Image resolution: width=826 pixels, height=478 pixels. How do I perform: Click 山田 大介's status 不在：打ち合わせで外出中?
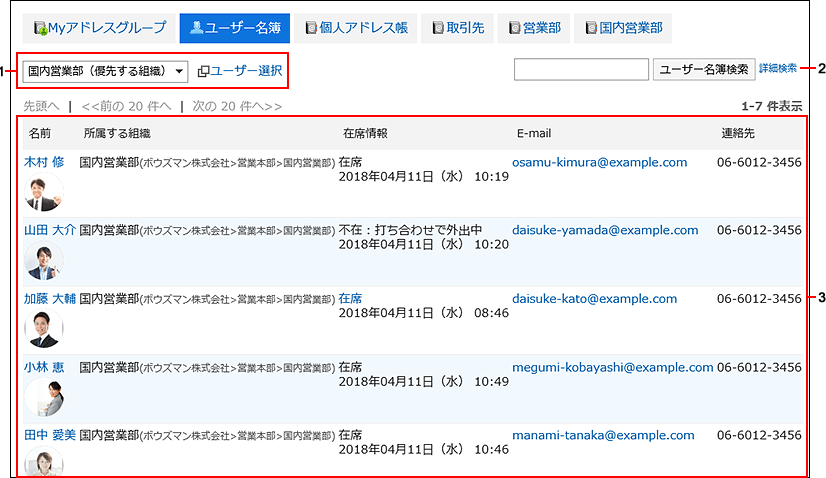click(x=410, y=230)
